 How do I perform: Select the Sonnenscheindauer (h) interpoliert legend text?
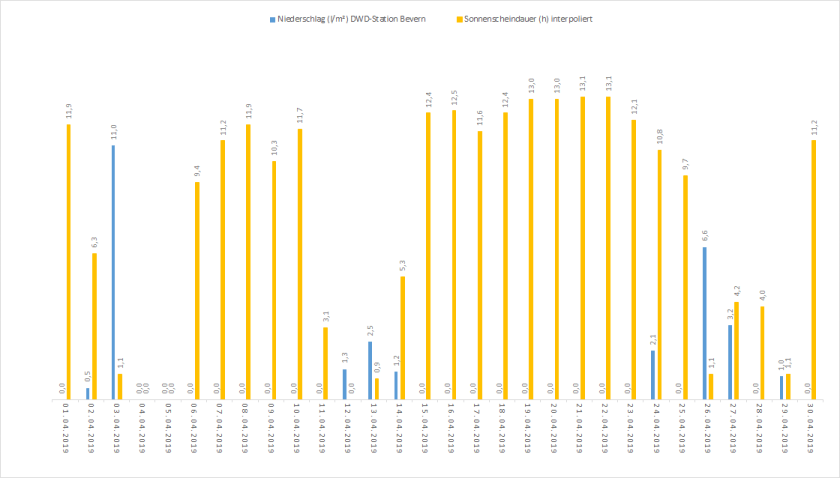529,19
